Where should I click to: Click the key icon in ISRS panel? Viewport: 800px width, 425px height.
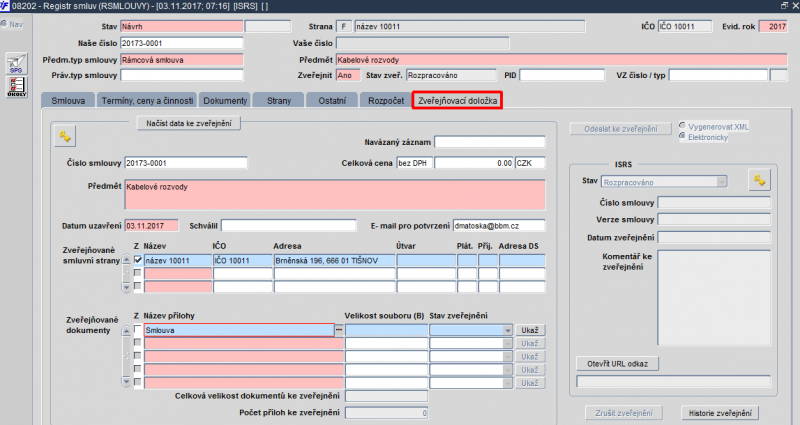coord(759,180)
